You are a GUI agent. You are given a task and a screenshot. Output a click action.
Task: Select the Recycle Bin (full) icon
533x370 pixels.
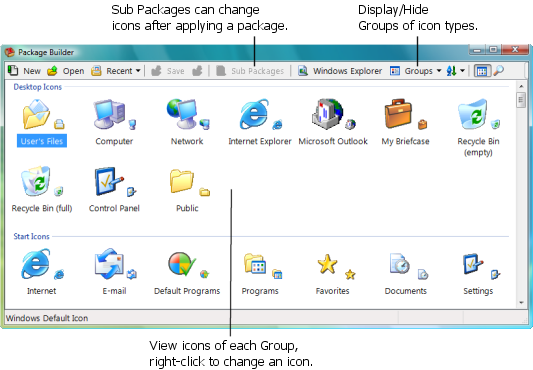coord(41,190)
